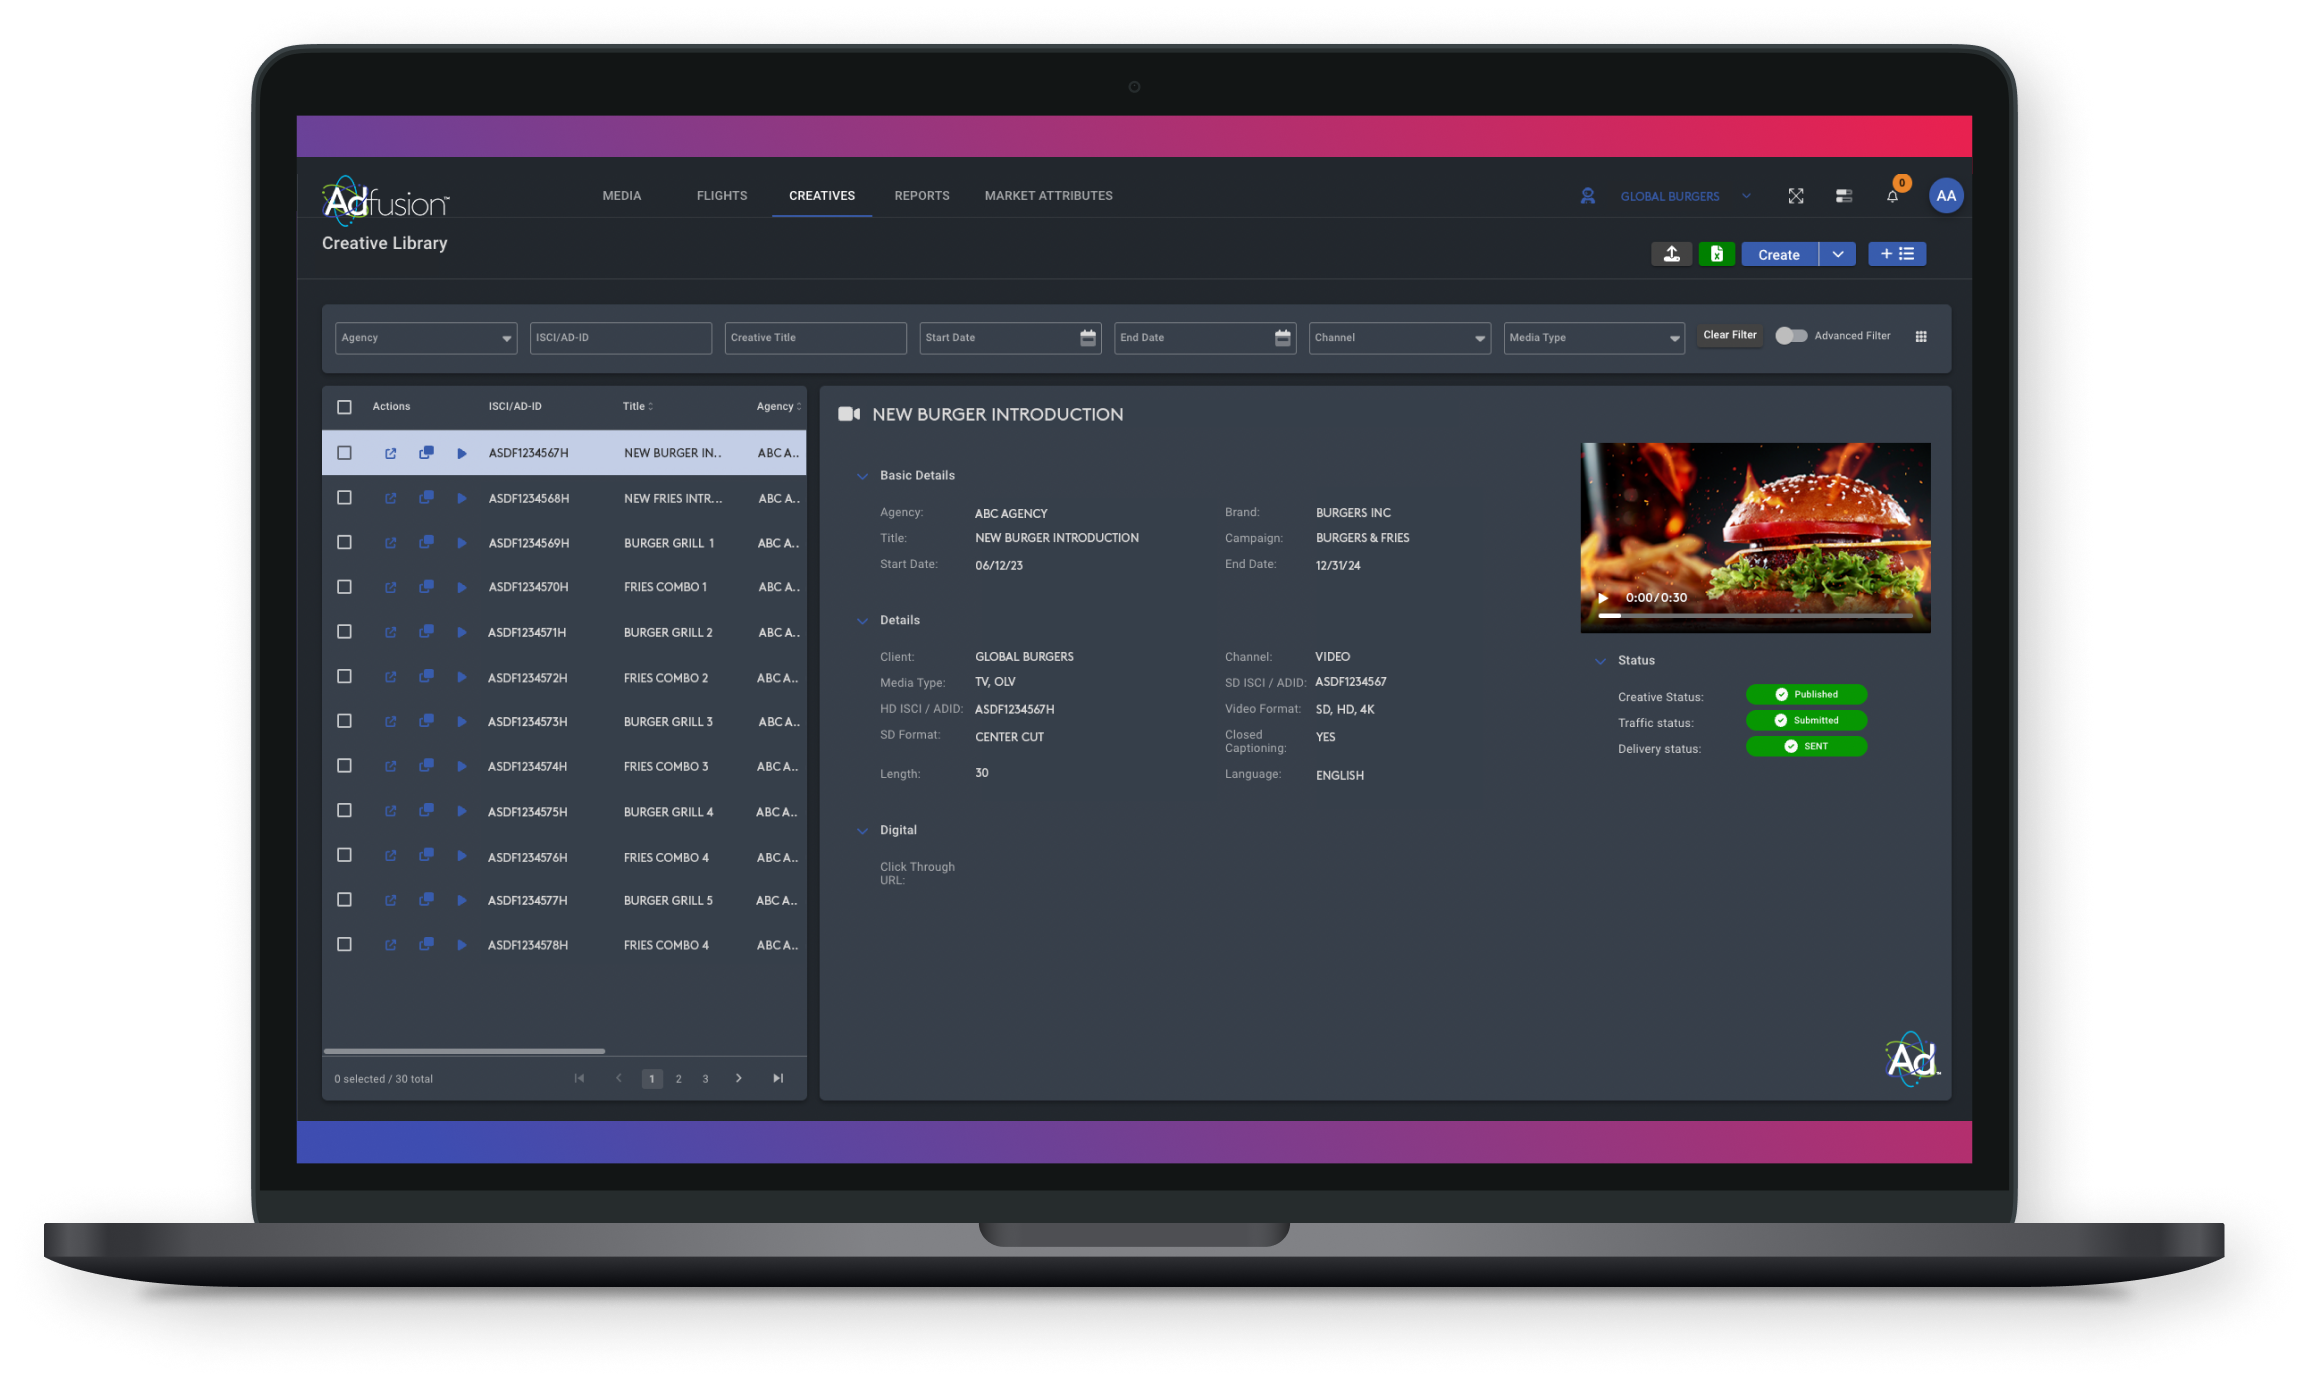Play the FRIES COMBO 1 creative preview
The image size is (2309, 1380).
(462, 587)
